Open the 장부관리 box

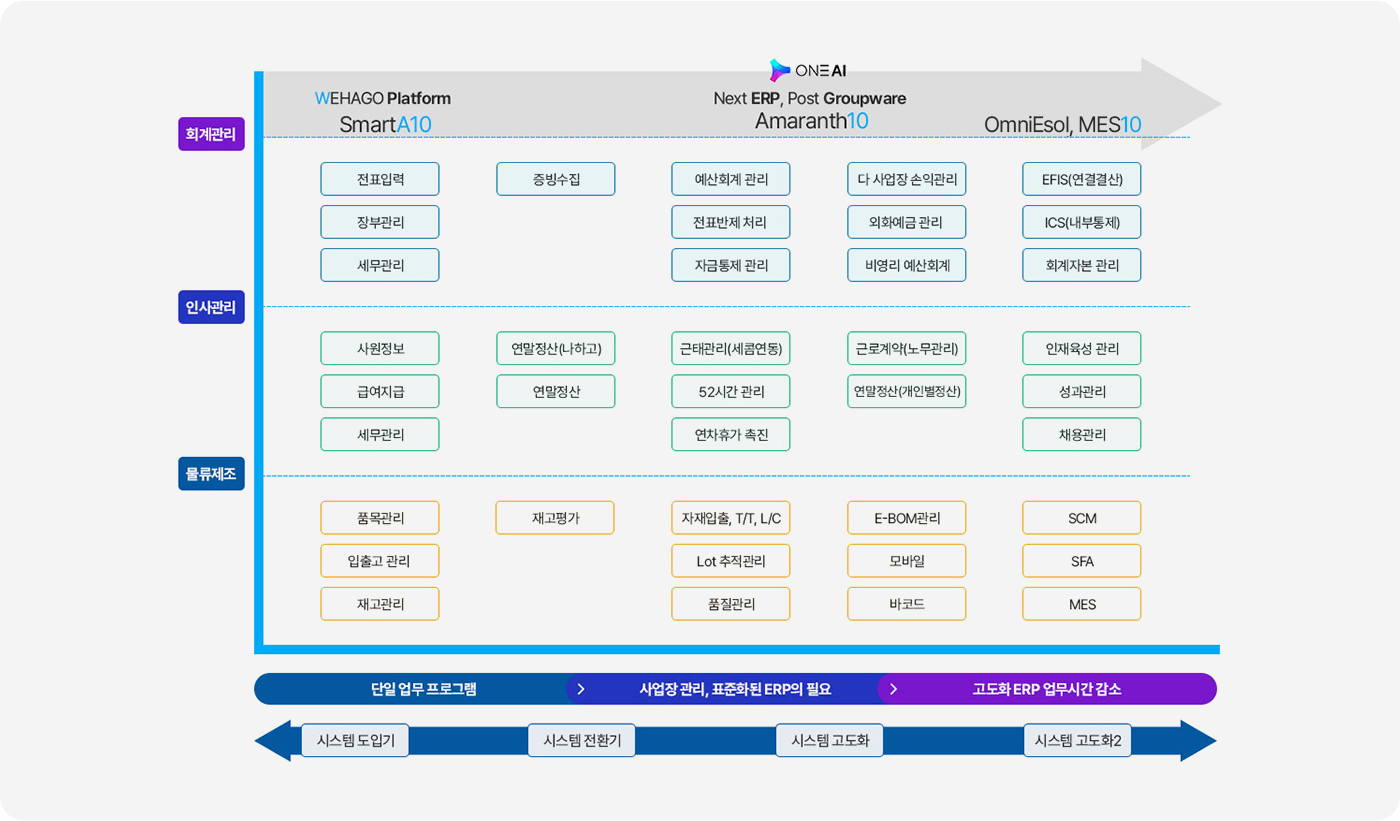click(x=380, y=222)
